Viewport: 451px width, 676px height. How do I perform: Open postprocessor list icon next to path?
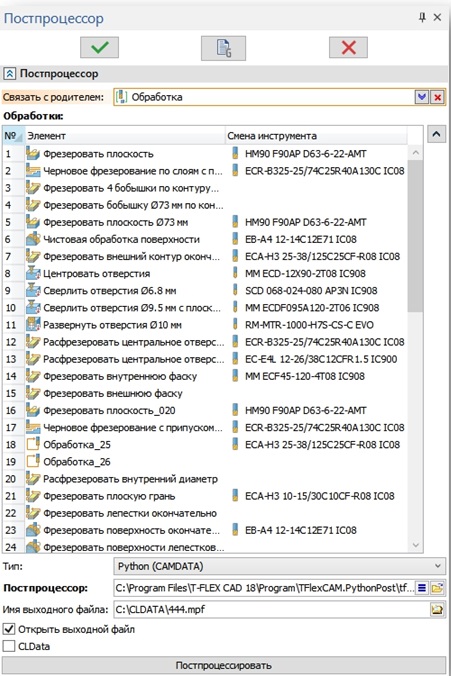click(422, 588)
